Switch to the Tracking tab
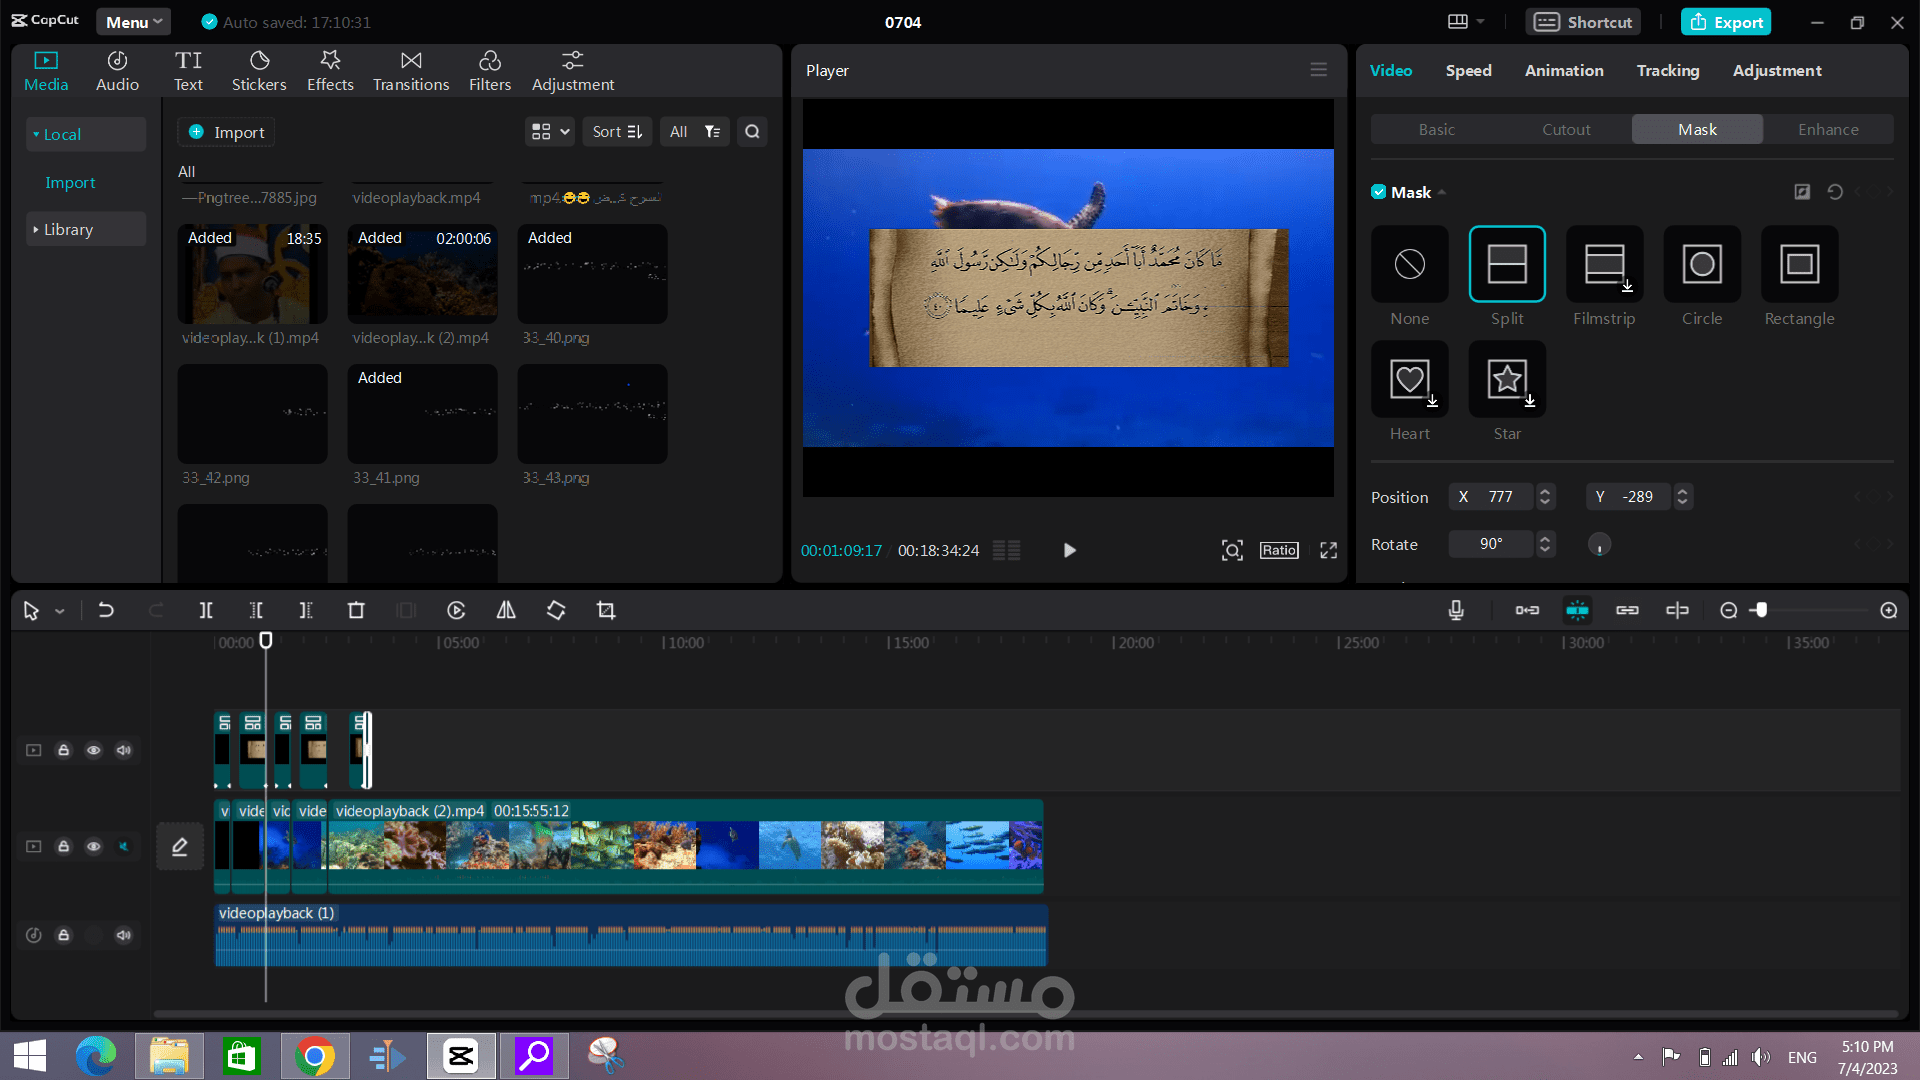Image resolution: width=1920 pixels, height=1080 pixels. point(1668,70)
